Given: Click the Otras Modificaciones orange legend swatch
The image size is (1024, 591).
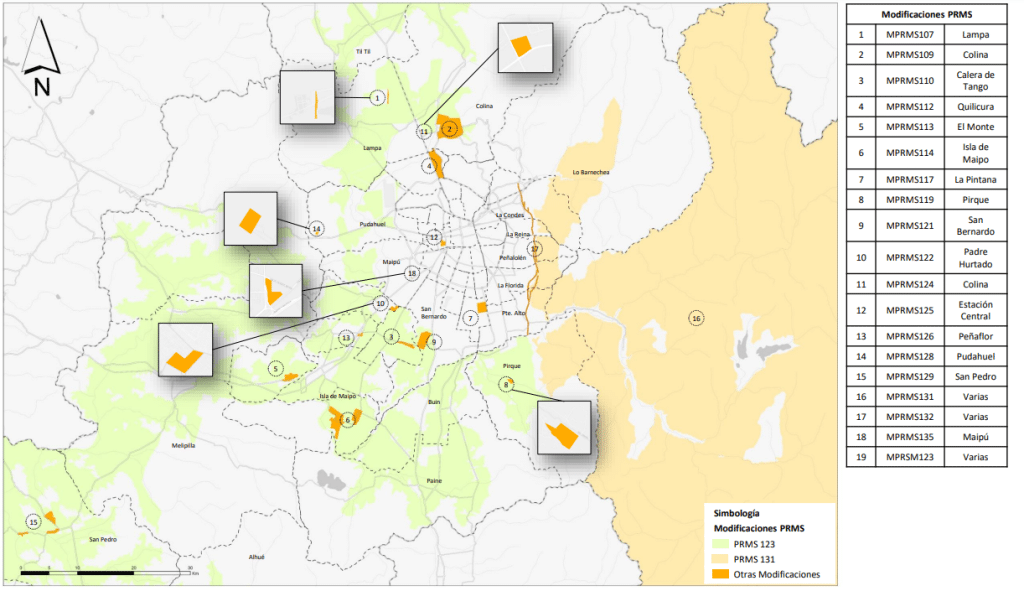Looking at the screenshot, I should pos(724,574).
